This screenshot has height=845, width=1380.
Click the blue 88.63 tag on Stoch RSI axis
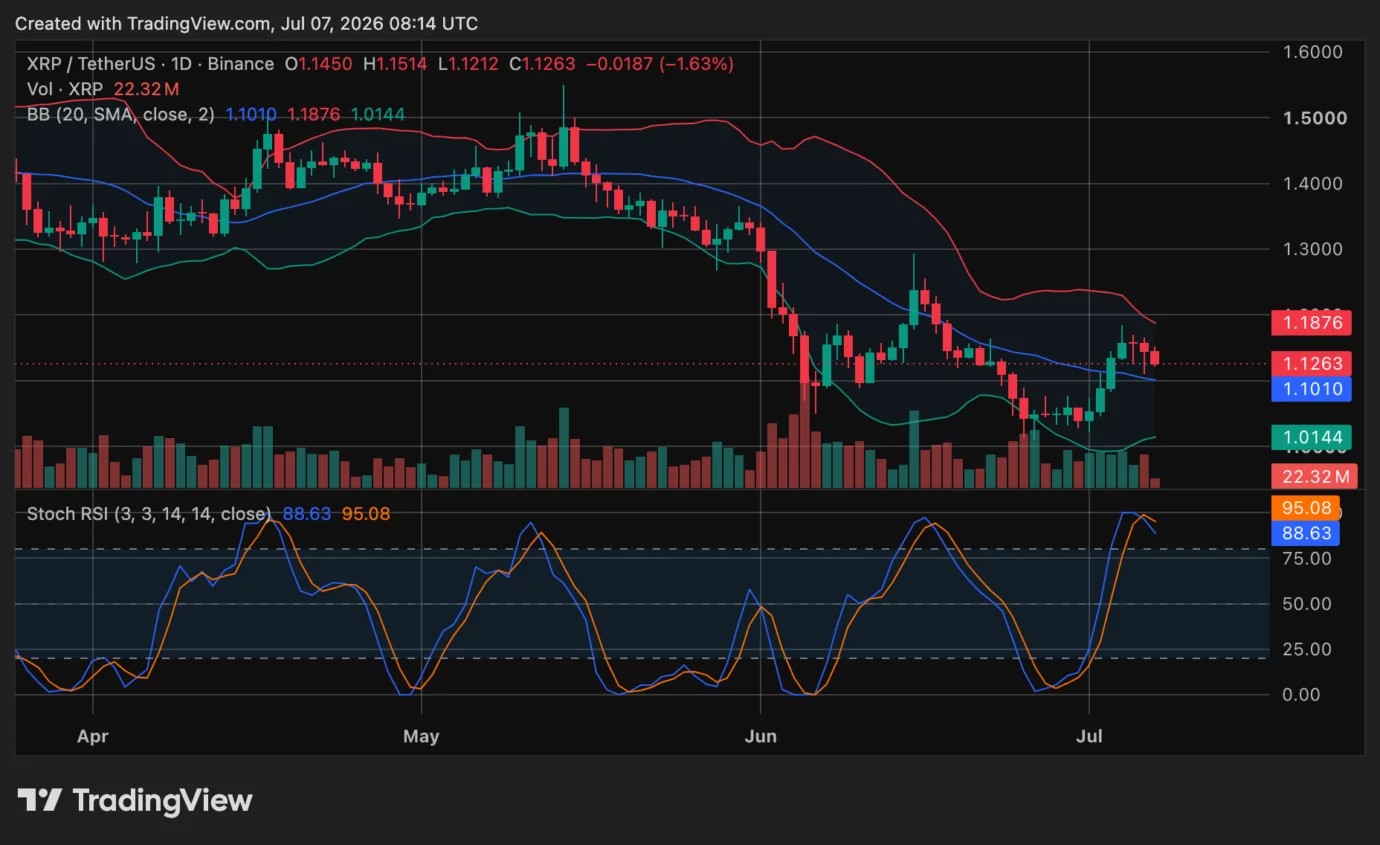pyautogui.click(x=1305, y=533)
